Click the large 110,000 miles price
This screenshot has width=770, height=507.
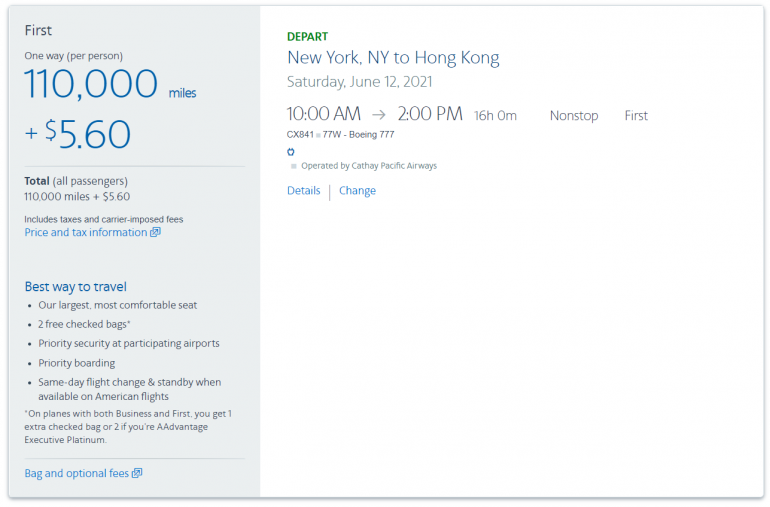click(91, 86)
